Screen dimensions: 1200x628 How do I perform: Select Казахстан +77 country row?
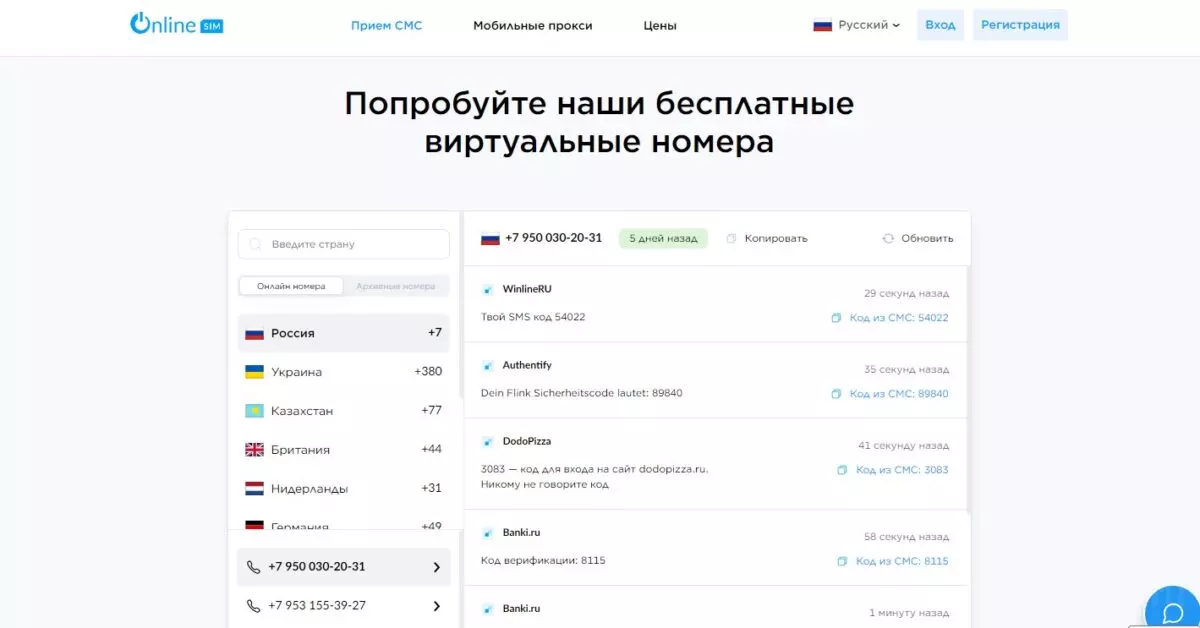tap(343, 411)
